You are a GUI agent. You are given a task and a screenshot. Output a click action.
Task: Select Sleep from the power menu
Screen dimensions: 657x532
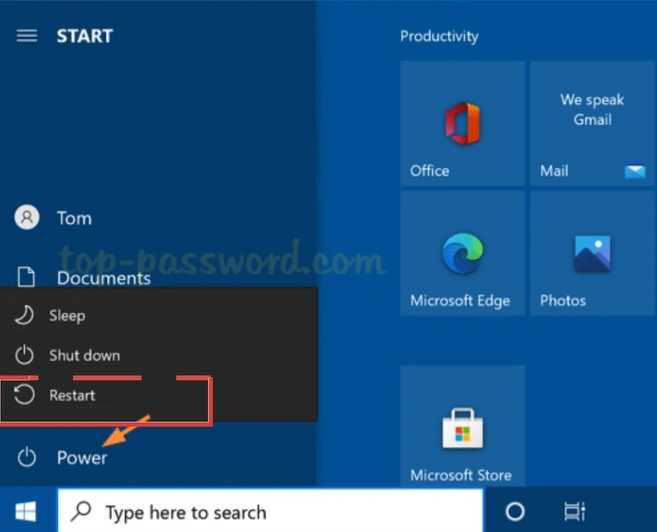point(158,315)
